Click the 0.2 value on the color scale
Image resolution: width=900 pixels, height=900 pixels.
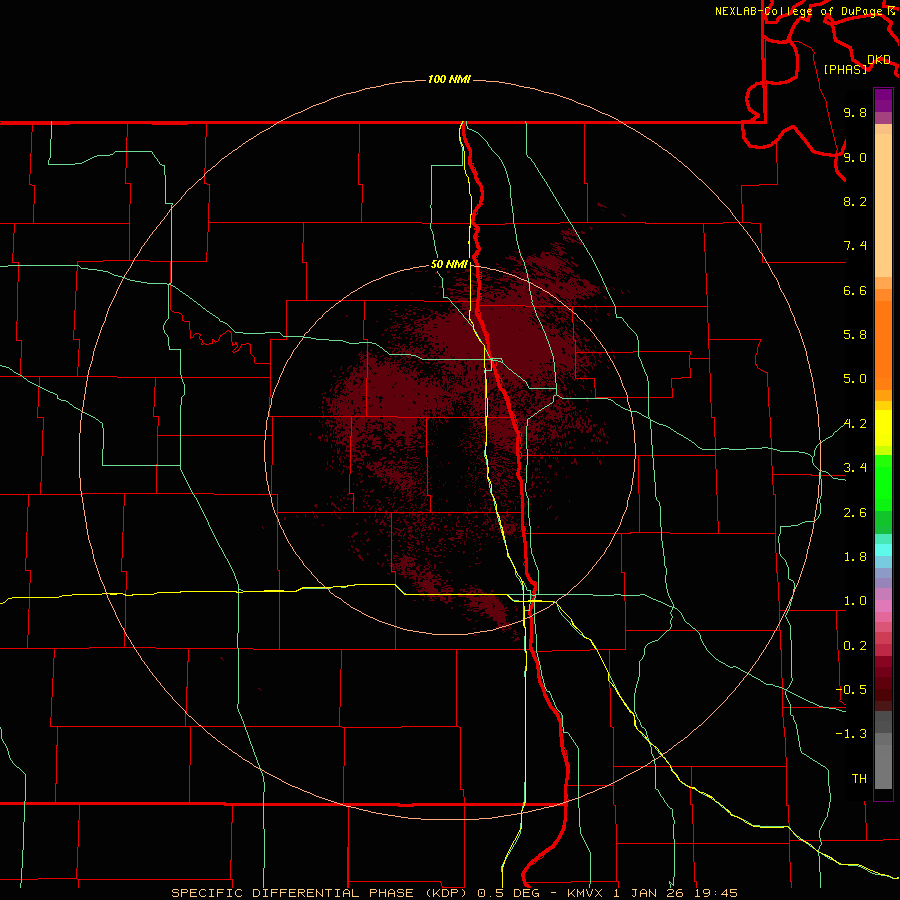pos(855,646)
